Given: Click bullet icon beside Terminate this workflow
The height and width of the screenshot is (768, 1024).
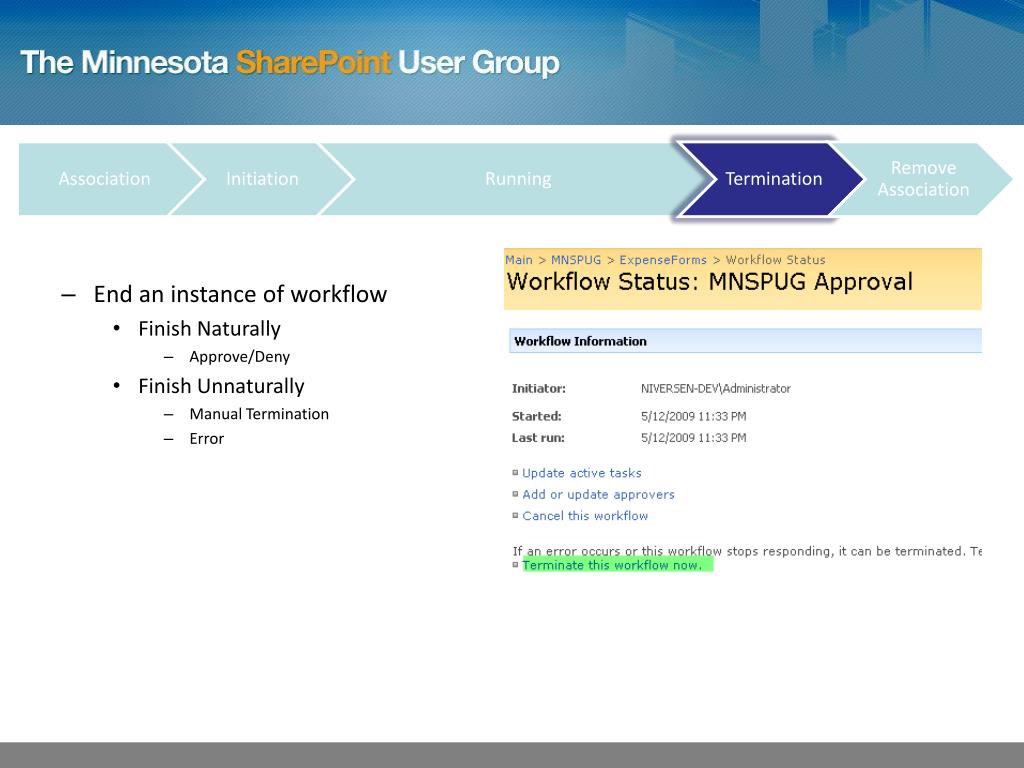Looking at the screenshot, I should tap(515, 565).
